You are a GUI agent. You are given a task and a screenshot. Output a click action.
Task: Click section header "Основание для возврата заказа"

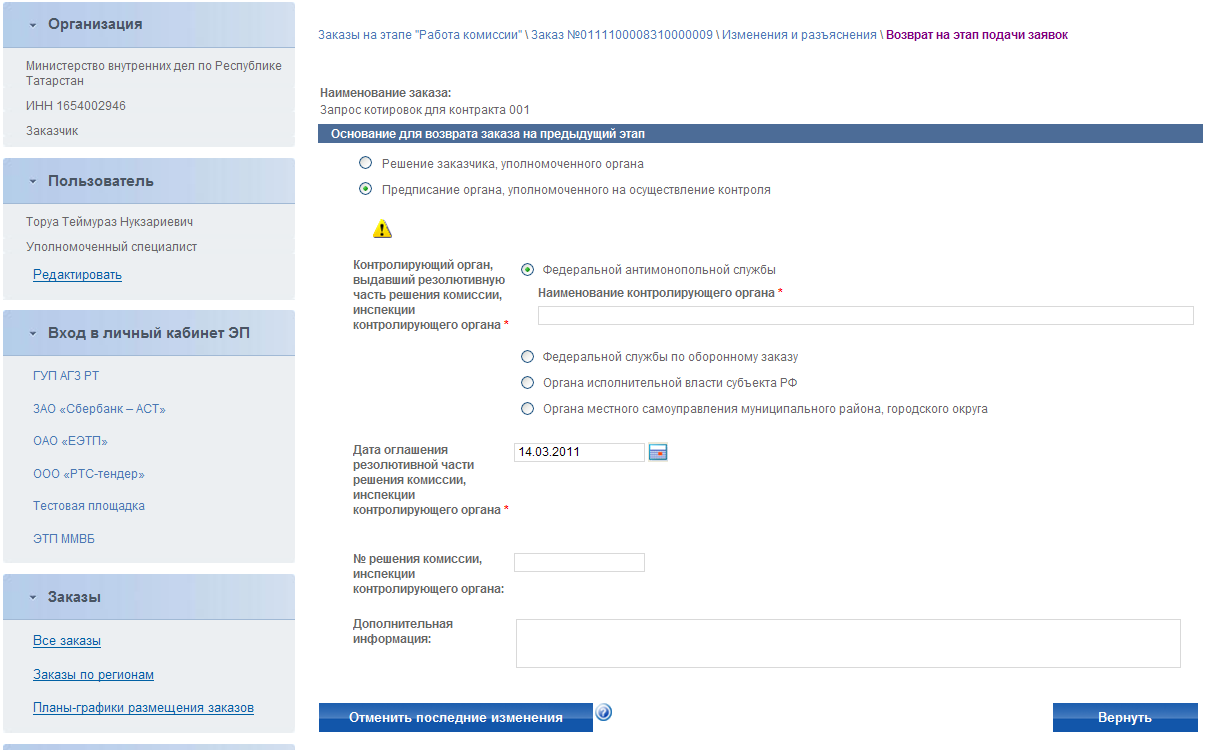760,133
